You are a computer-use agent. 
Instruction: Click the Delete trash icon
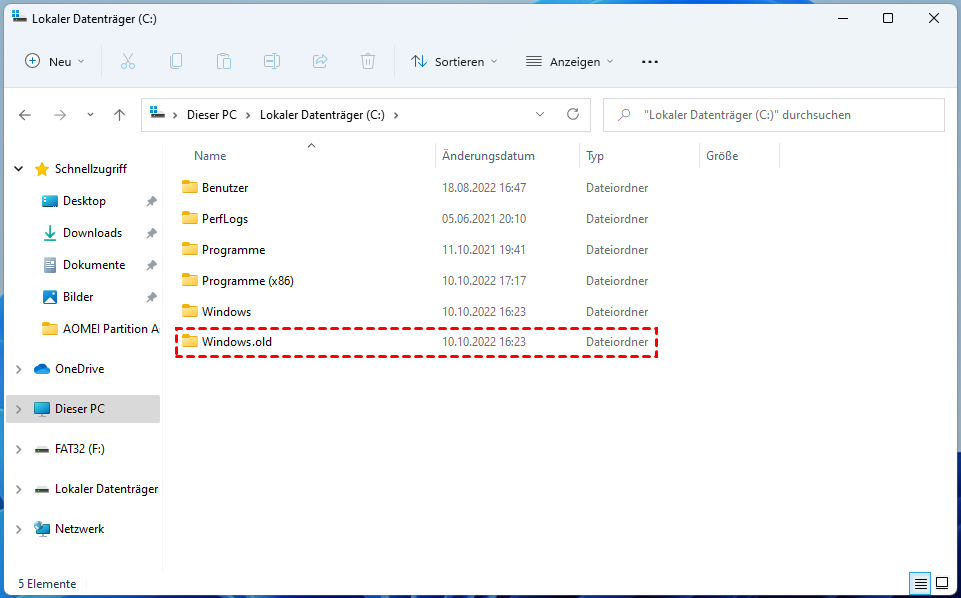tap(368, 61)
